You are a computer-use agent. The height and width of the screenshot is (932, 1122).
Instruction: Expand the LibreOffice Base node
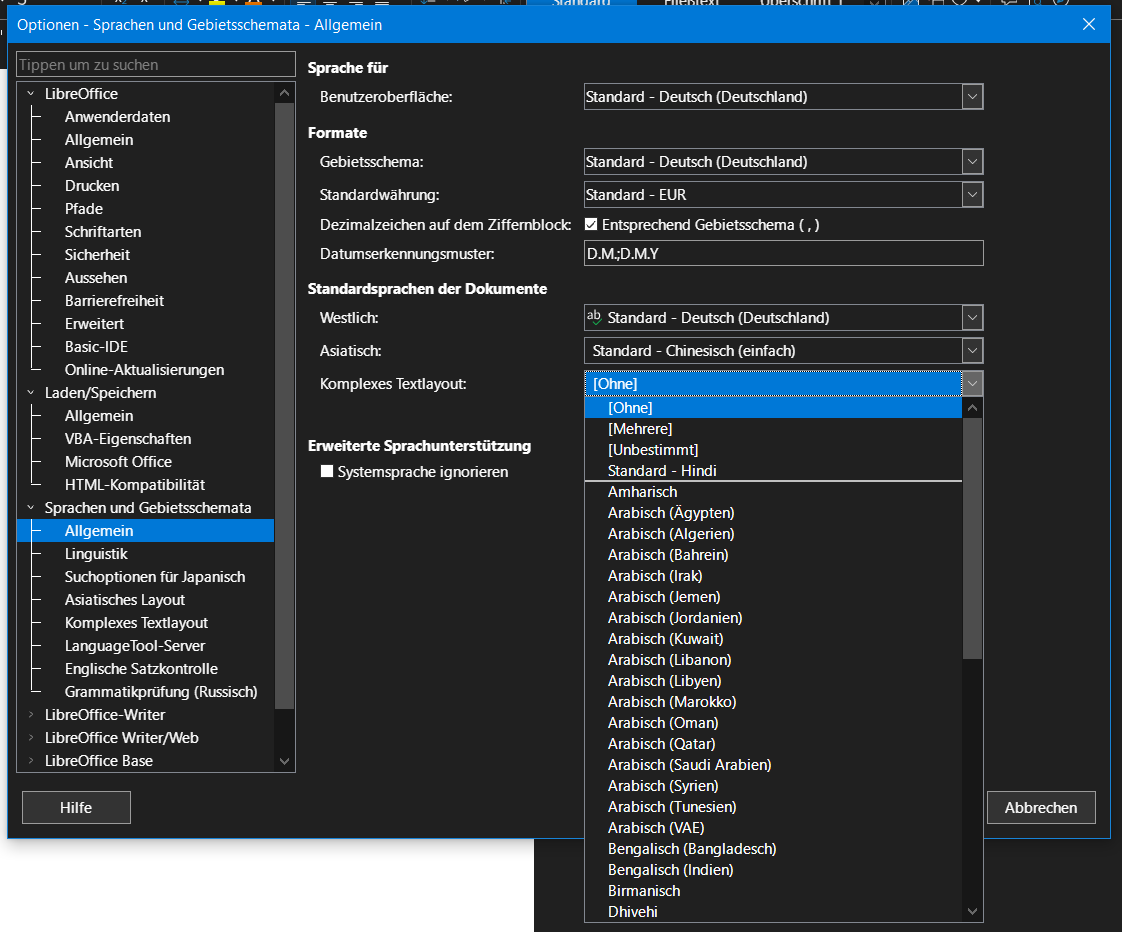point(31,760)
